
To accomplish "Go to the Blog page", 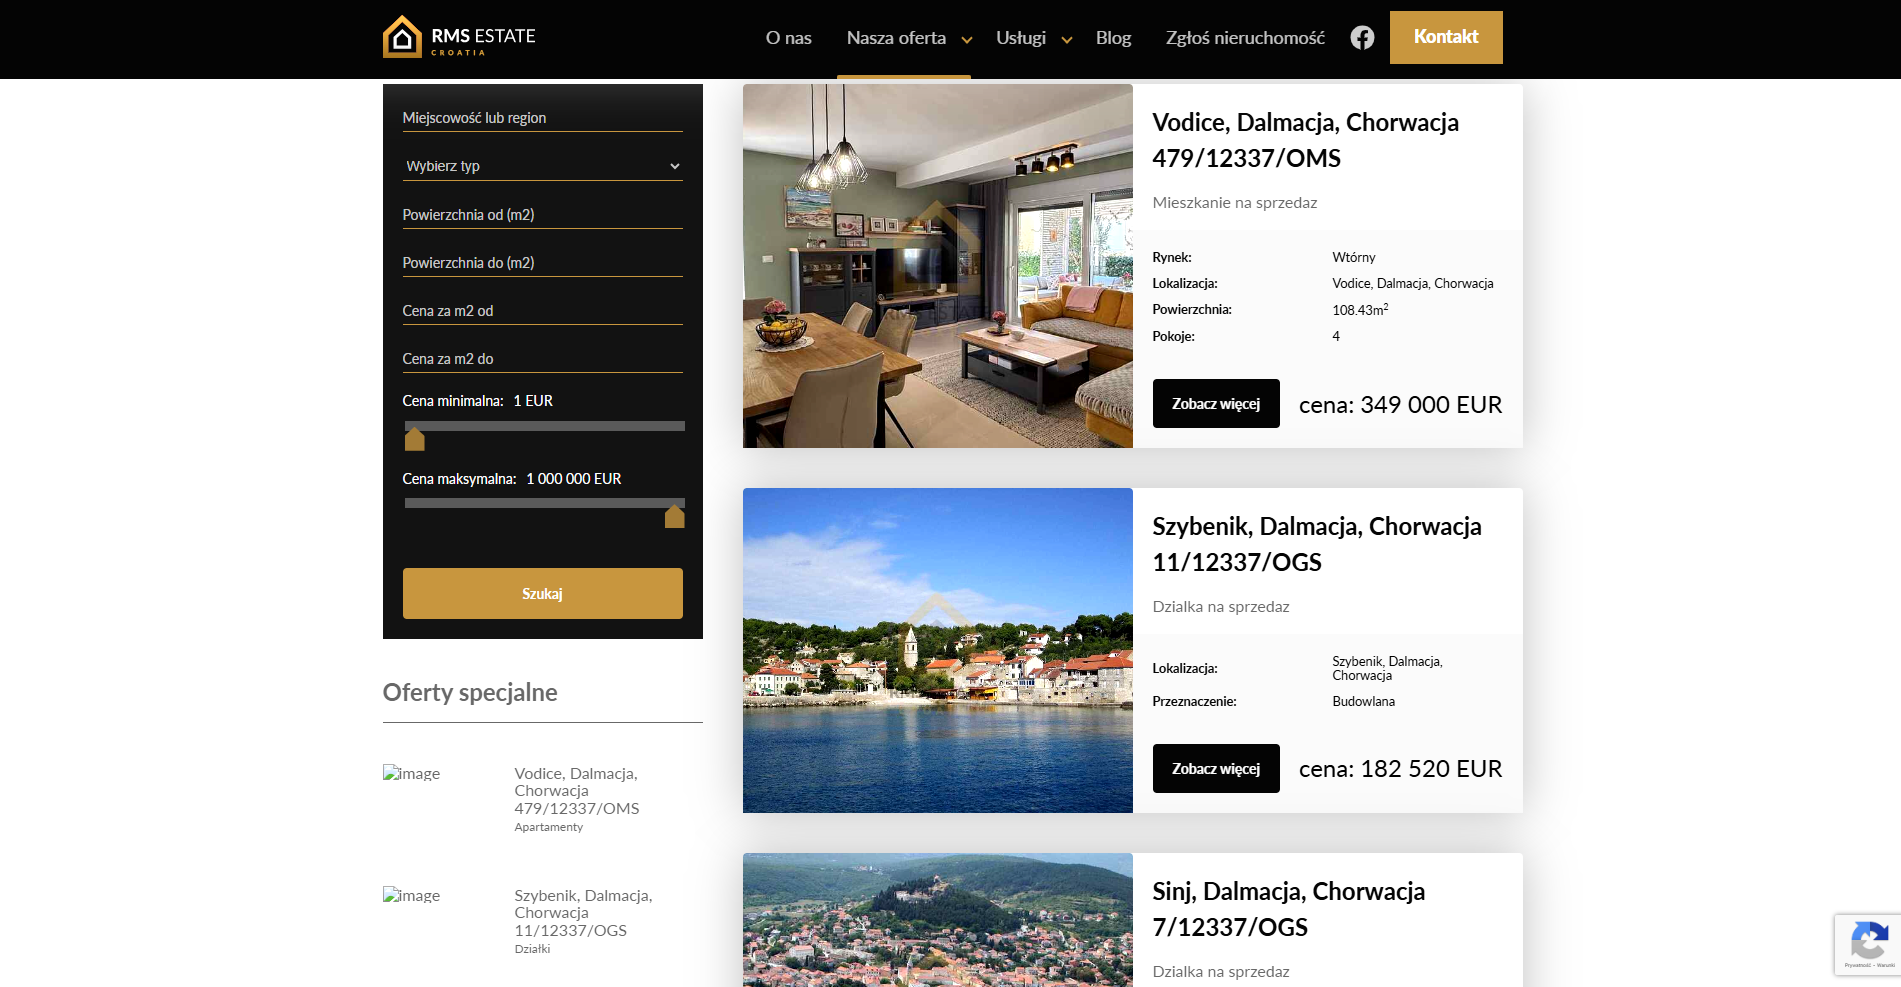I will click(1113, 38).
